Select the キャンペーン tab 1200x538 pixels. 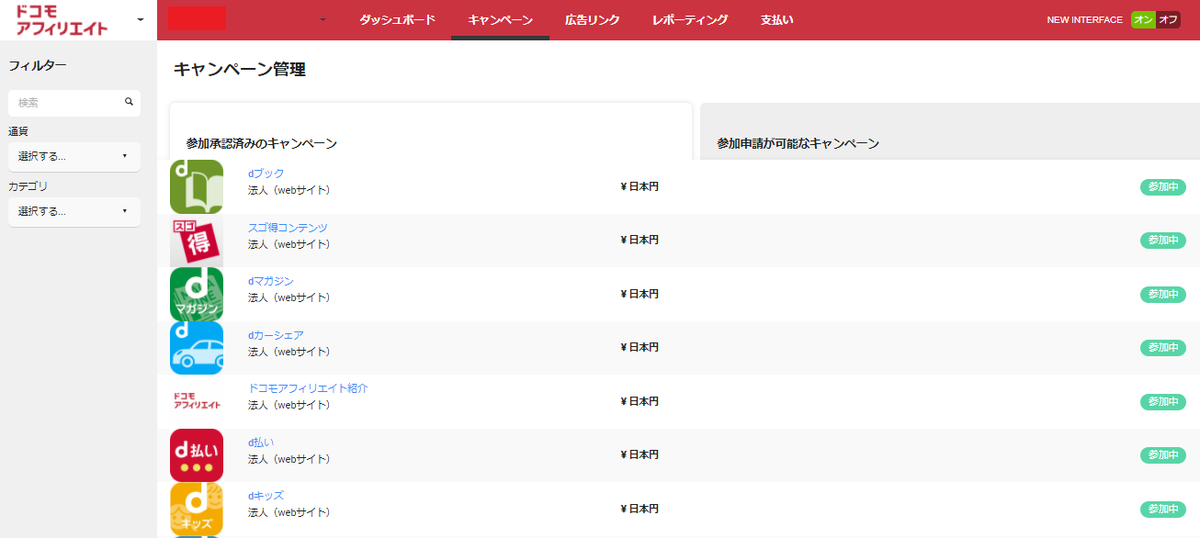500,20
